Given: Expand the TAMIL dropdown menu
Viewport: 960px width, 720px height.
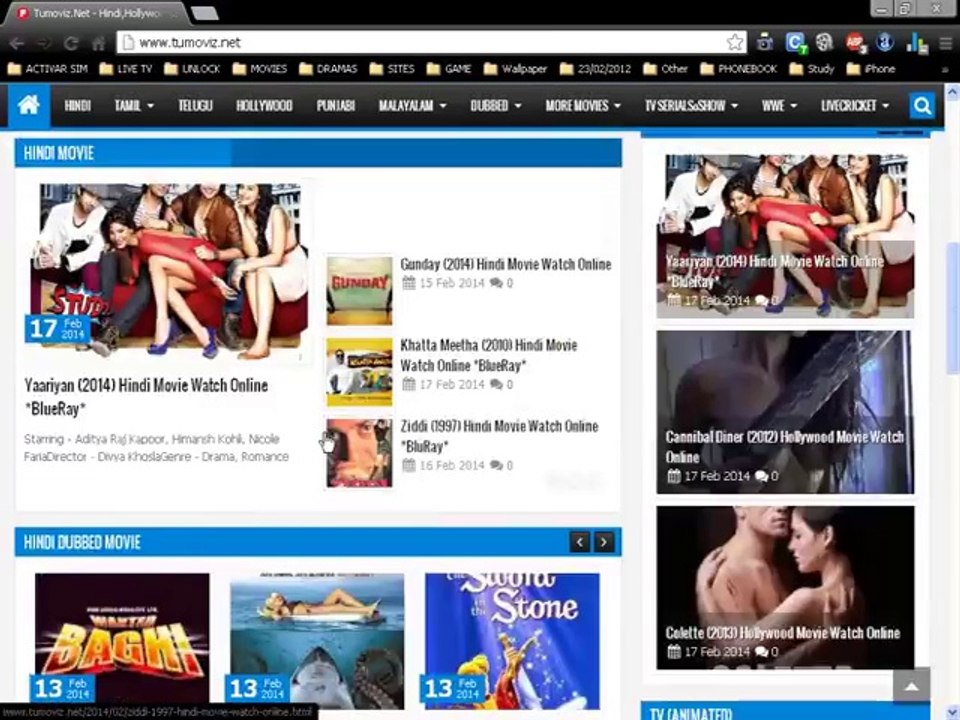Looking at the screenshot, I should tap(134, 106).
